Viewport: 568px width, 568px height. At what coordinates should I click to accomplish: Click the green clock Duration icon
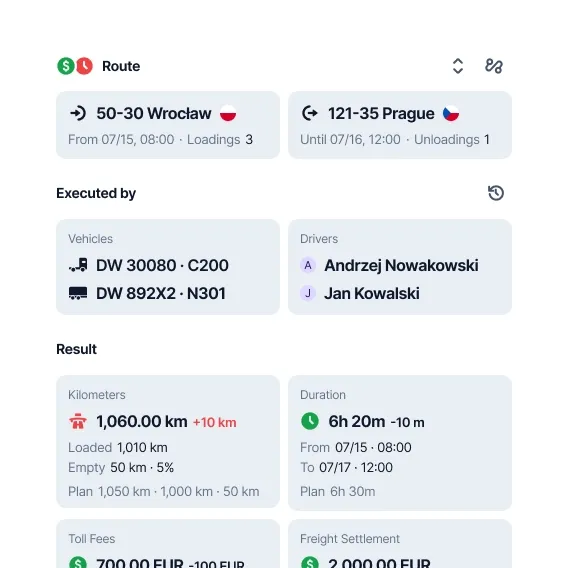click(x=310, y=421)
